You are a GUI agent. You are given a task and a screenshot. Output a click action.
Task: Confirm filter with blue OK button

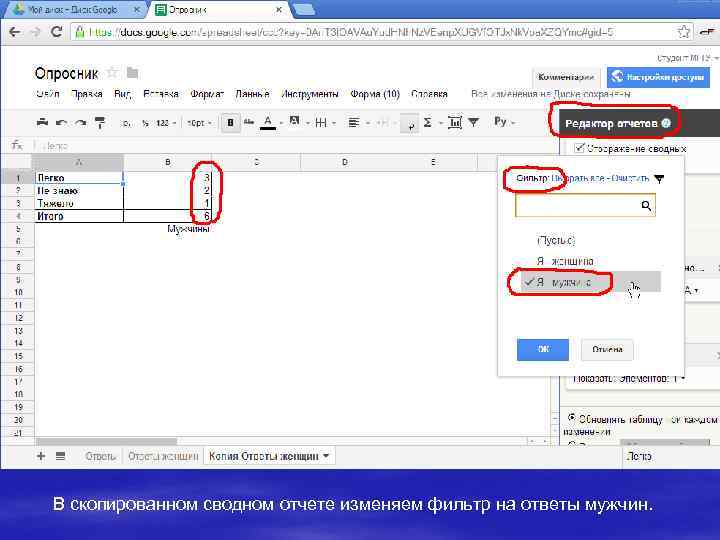[543, 349]
